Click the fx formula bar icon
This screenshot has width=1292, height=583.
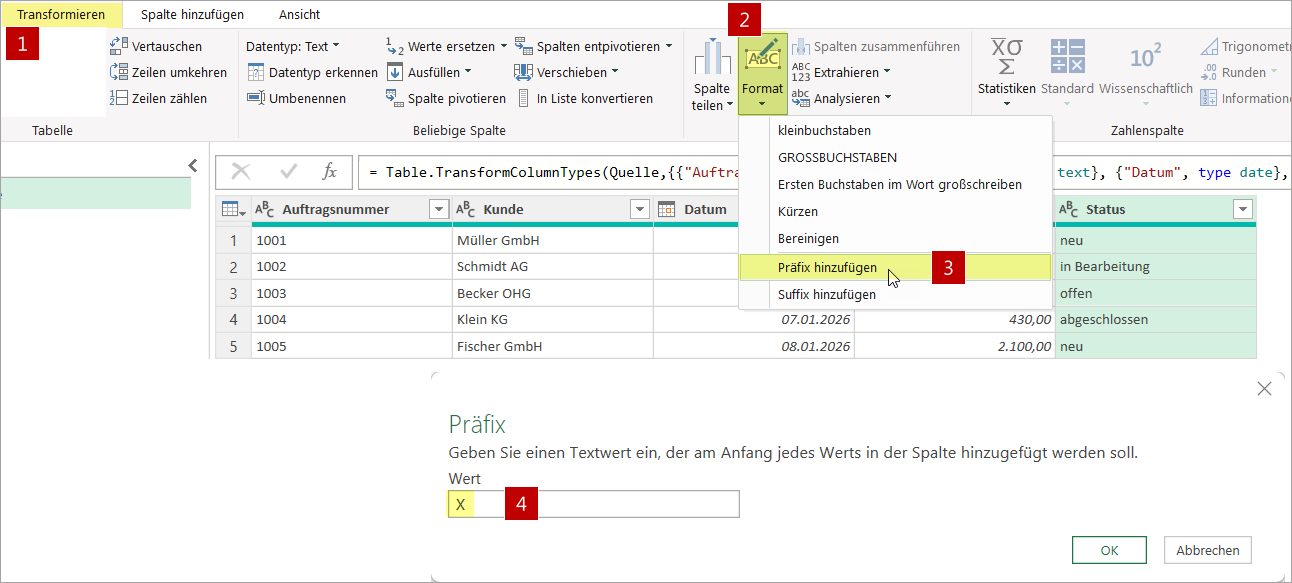coord(330,172)
